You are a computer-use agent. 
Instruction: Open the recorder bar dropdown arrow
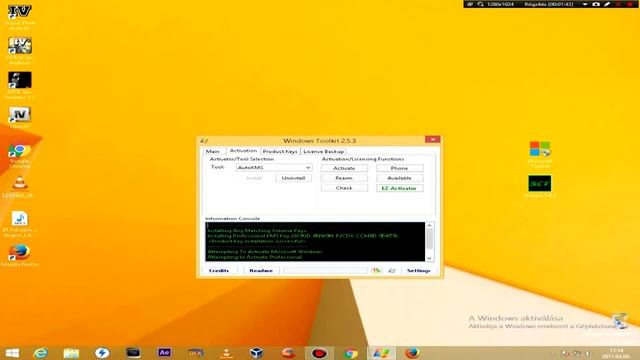tap(584, 4)
